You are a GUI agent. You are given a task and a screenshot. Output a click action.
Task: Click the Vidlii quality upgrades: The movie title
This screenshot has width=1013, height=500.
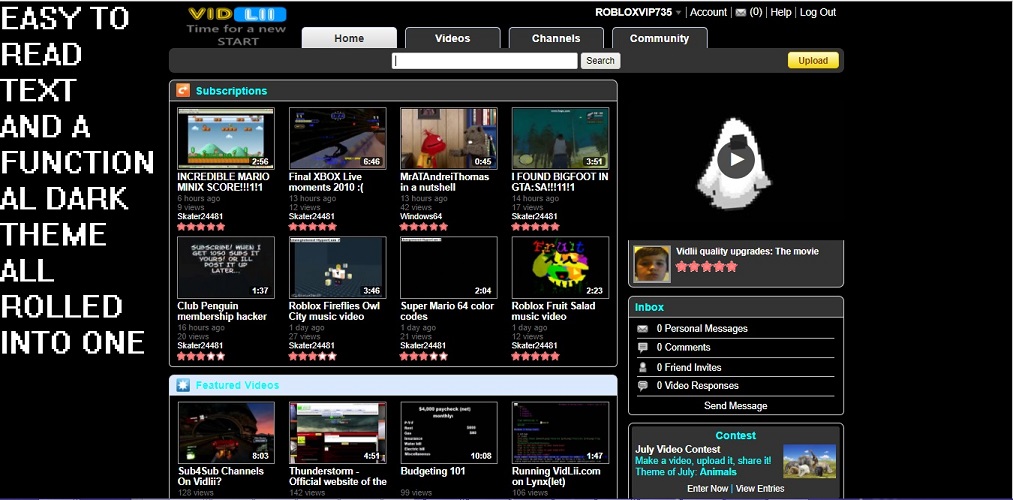[747, 251]
